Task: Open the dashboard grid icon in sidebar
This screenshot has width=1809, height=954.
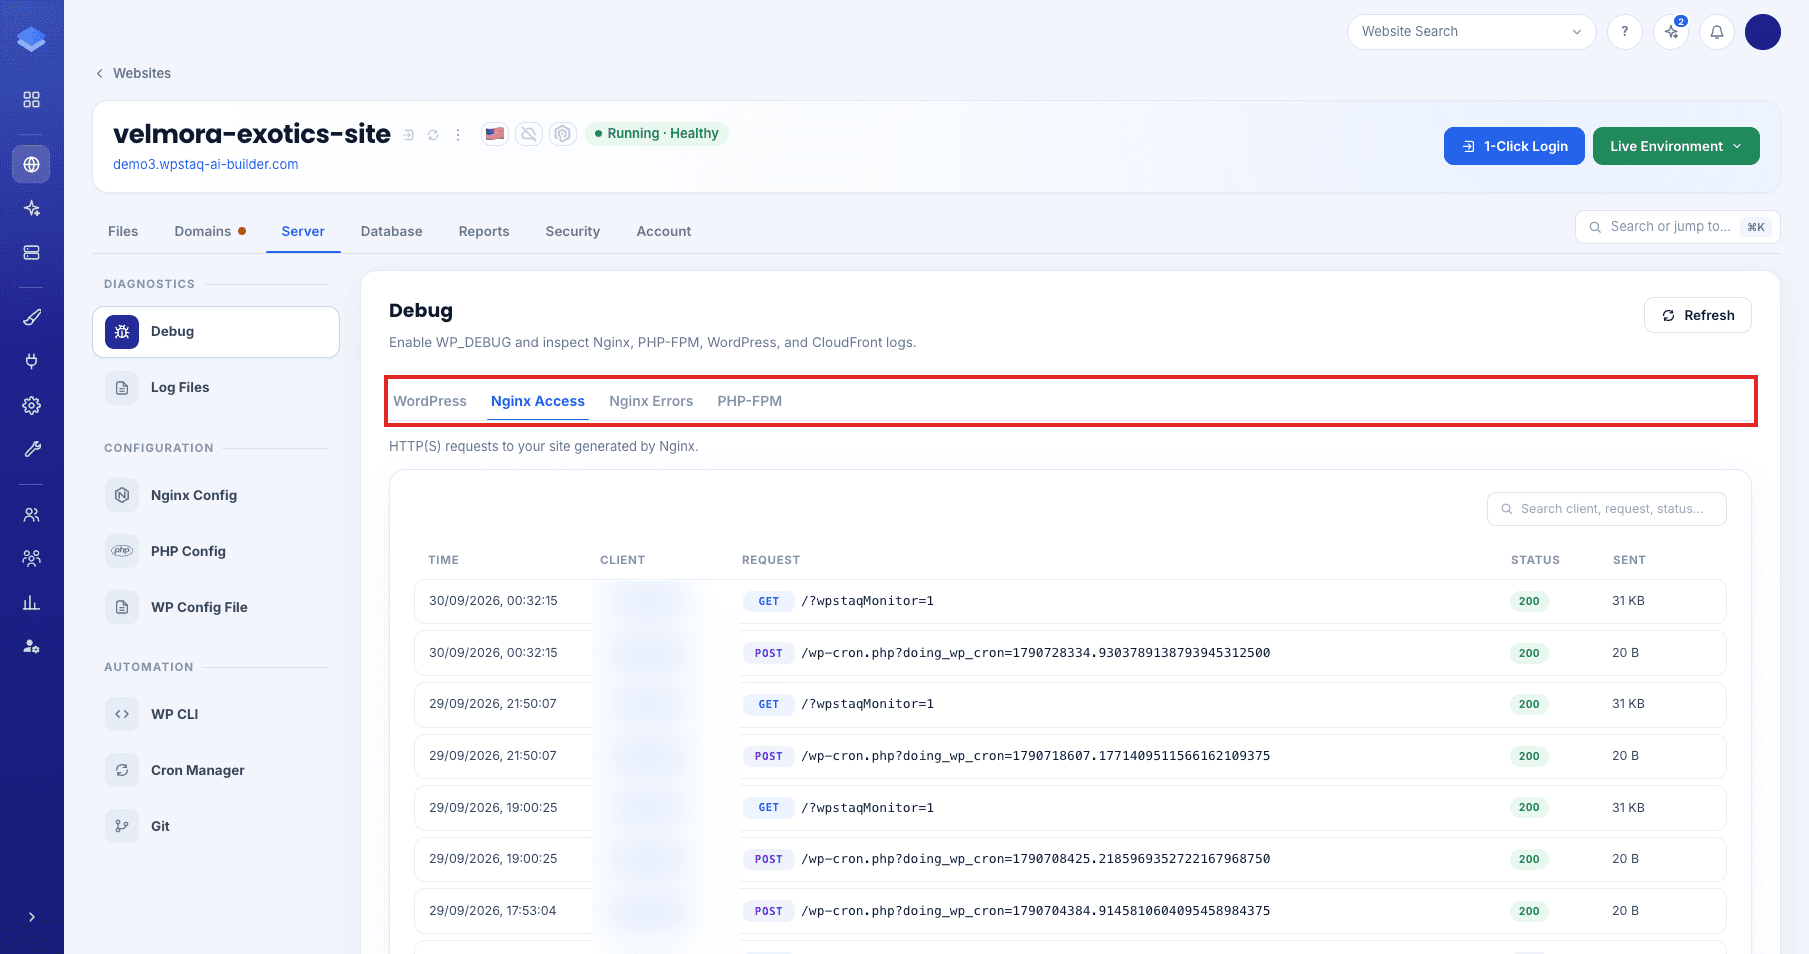Action: [32, 100]
